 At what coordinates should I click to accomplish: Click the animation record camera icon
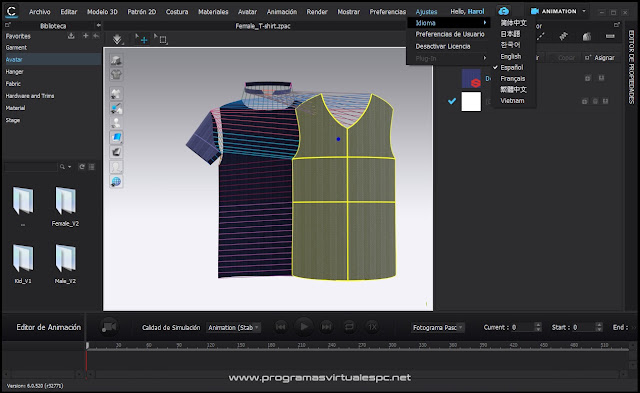click(x=109, y=327)
